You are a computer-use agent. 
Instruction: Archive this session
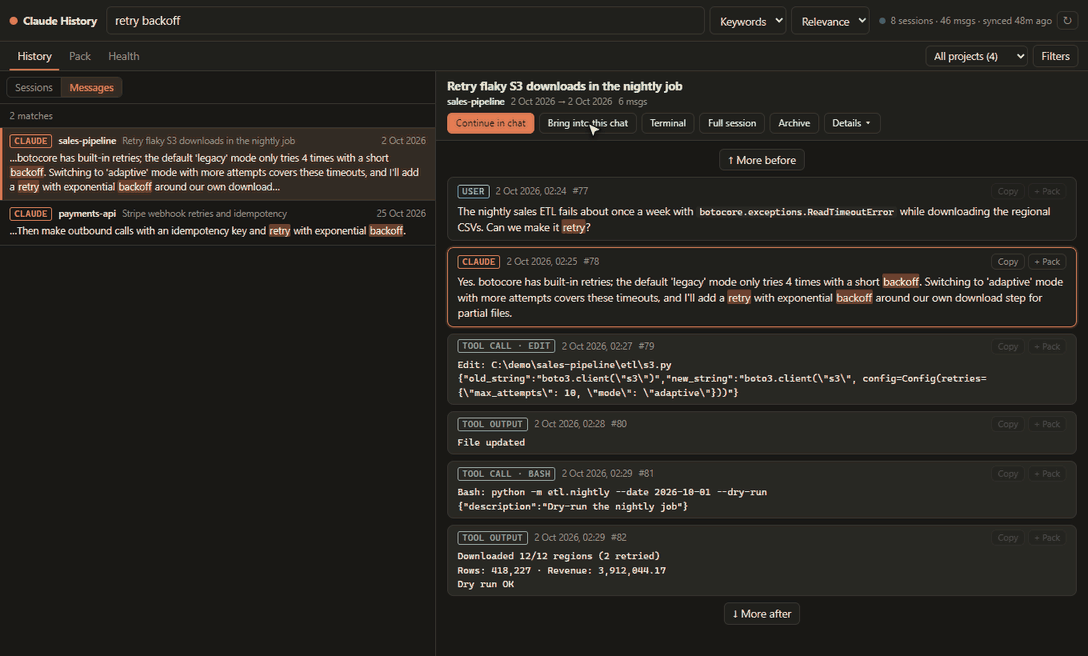tap(794, 123)
